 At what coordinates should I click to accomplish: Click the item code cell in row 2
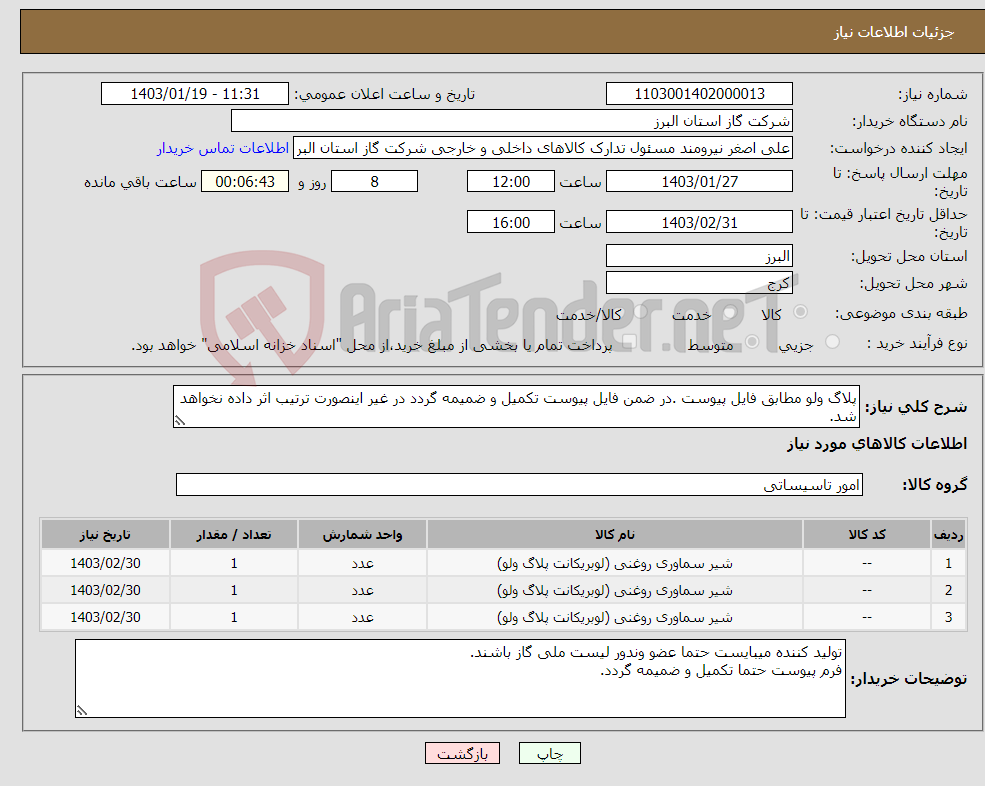(867, 591)
